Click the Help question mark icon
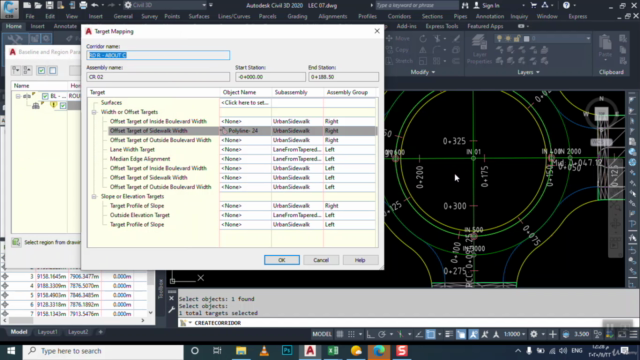Image resolution: width=640 pixels, height=360 pixels. coord(566,5)
